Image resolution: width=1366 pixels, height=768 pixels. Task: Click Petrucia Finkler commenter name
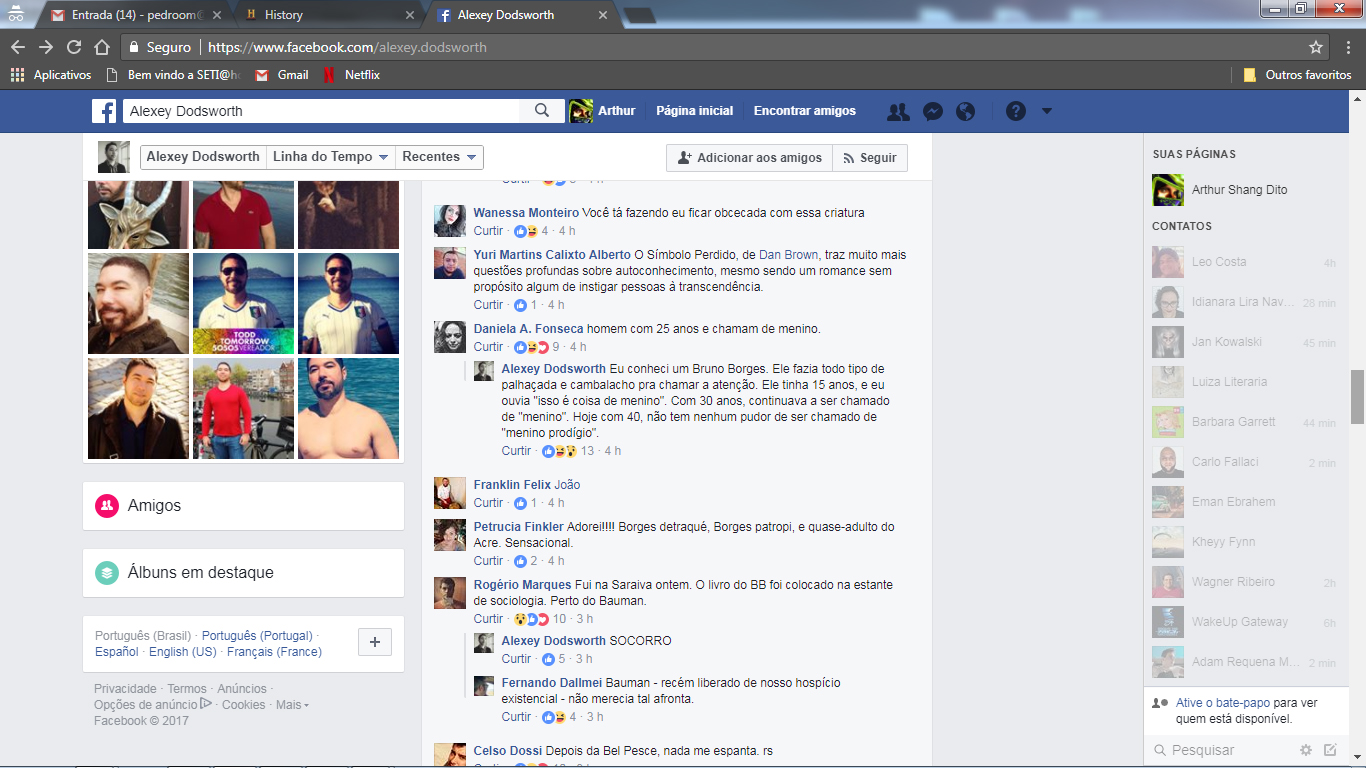[518, 527]
